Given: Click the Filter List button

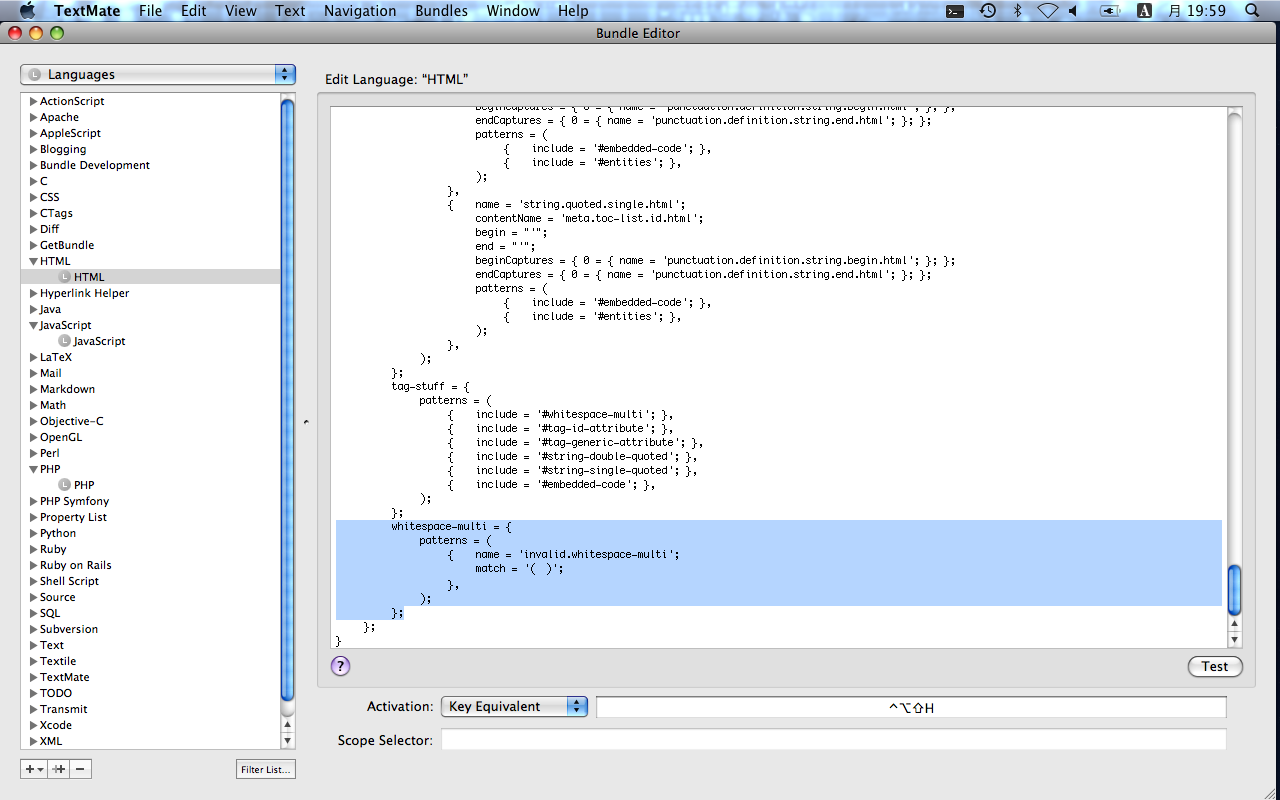Looking at the screenshot, I should point(266,769).
